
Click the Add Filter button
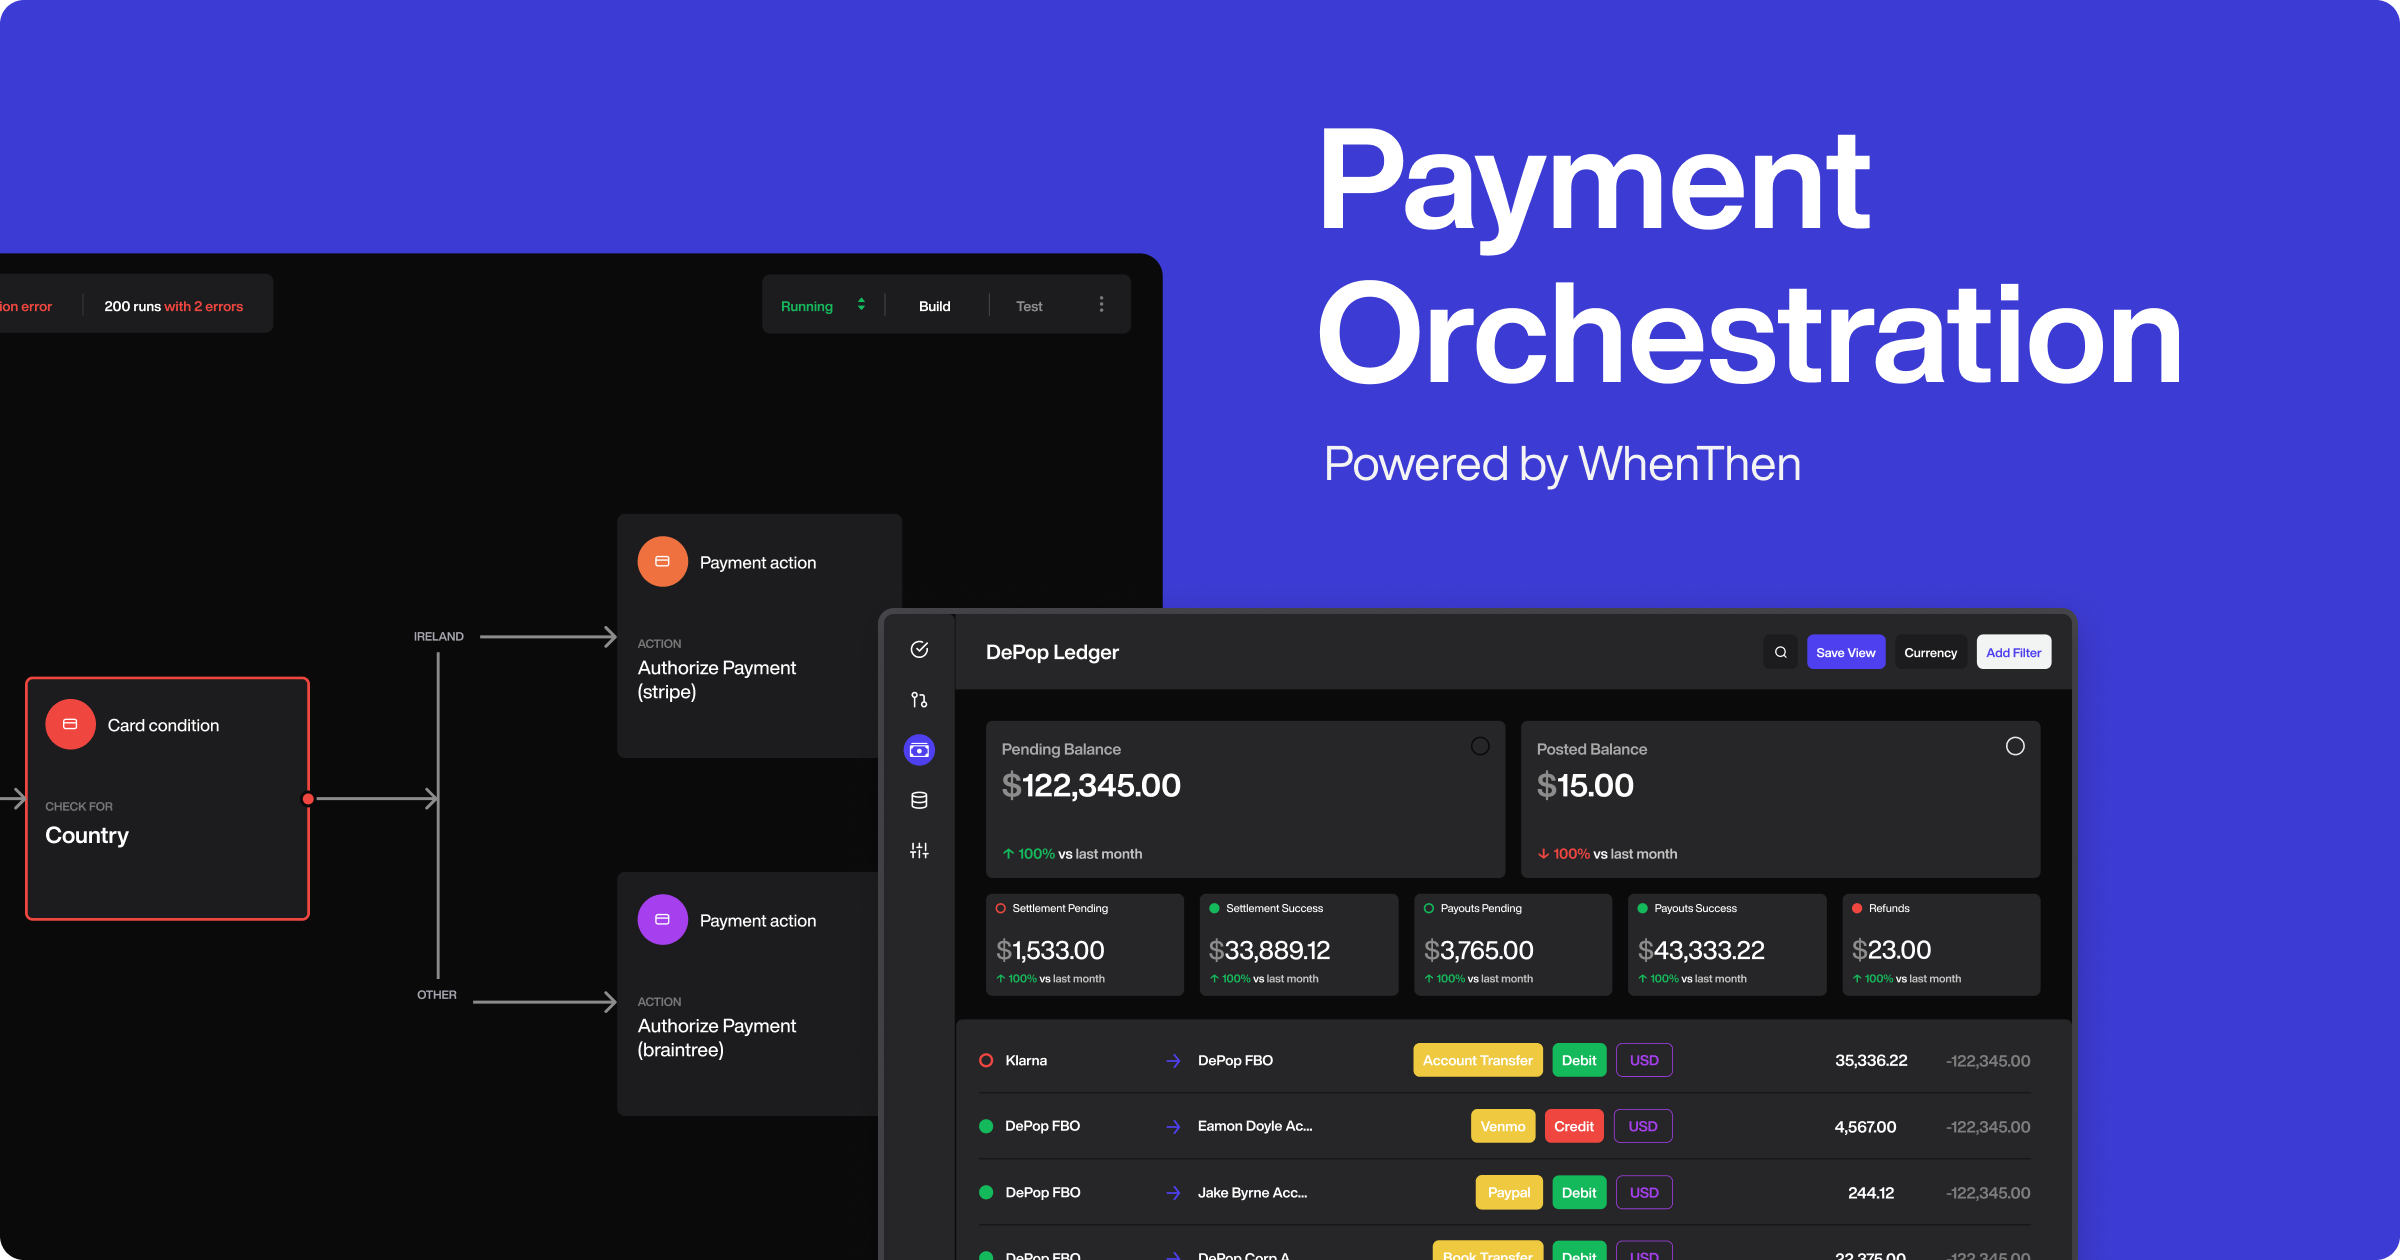[x=2014, y=652]
